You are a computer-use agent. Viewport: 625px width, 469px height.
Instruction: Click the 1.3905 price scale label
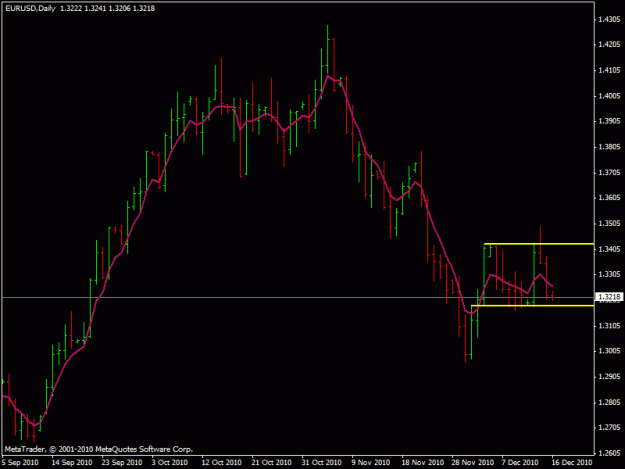pos(609,121)
